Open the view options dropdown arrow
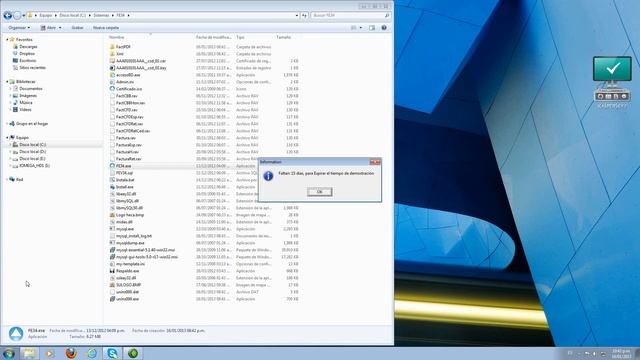The height and width of the screenshot is (360, 640). pos(360,28)
